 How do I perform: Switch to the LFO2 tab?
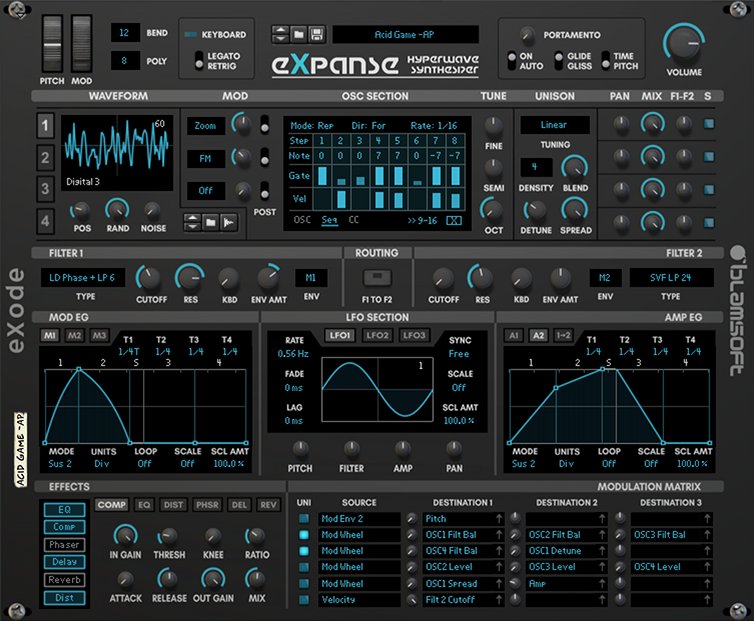click(x=377, y=335)
